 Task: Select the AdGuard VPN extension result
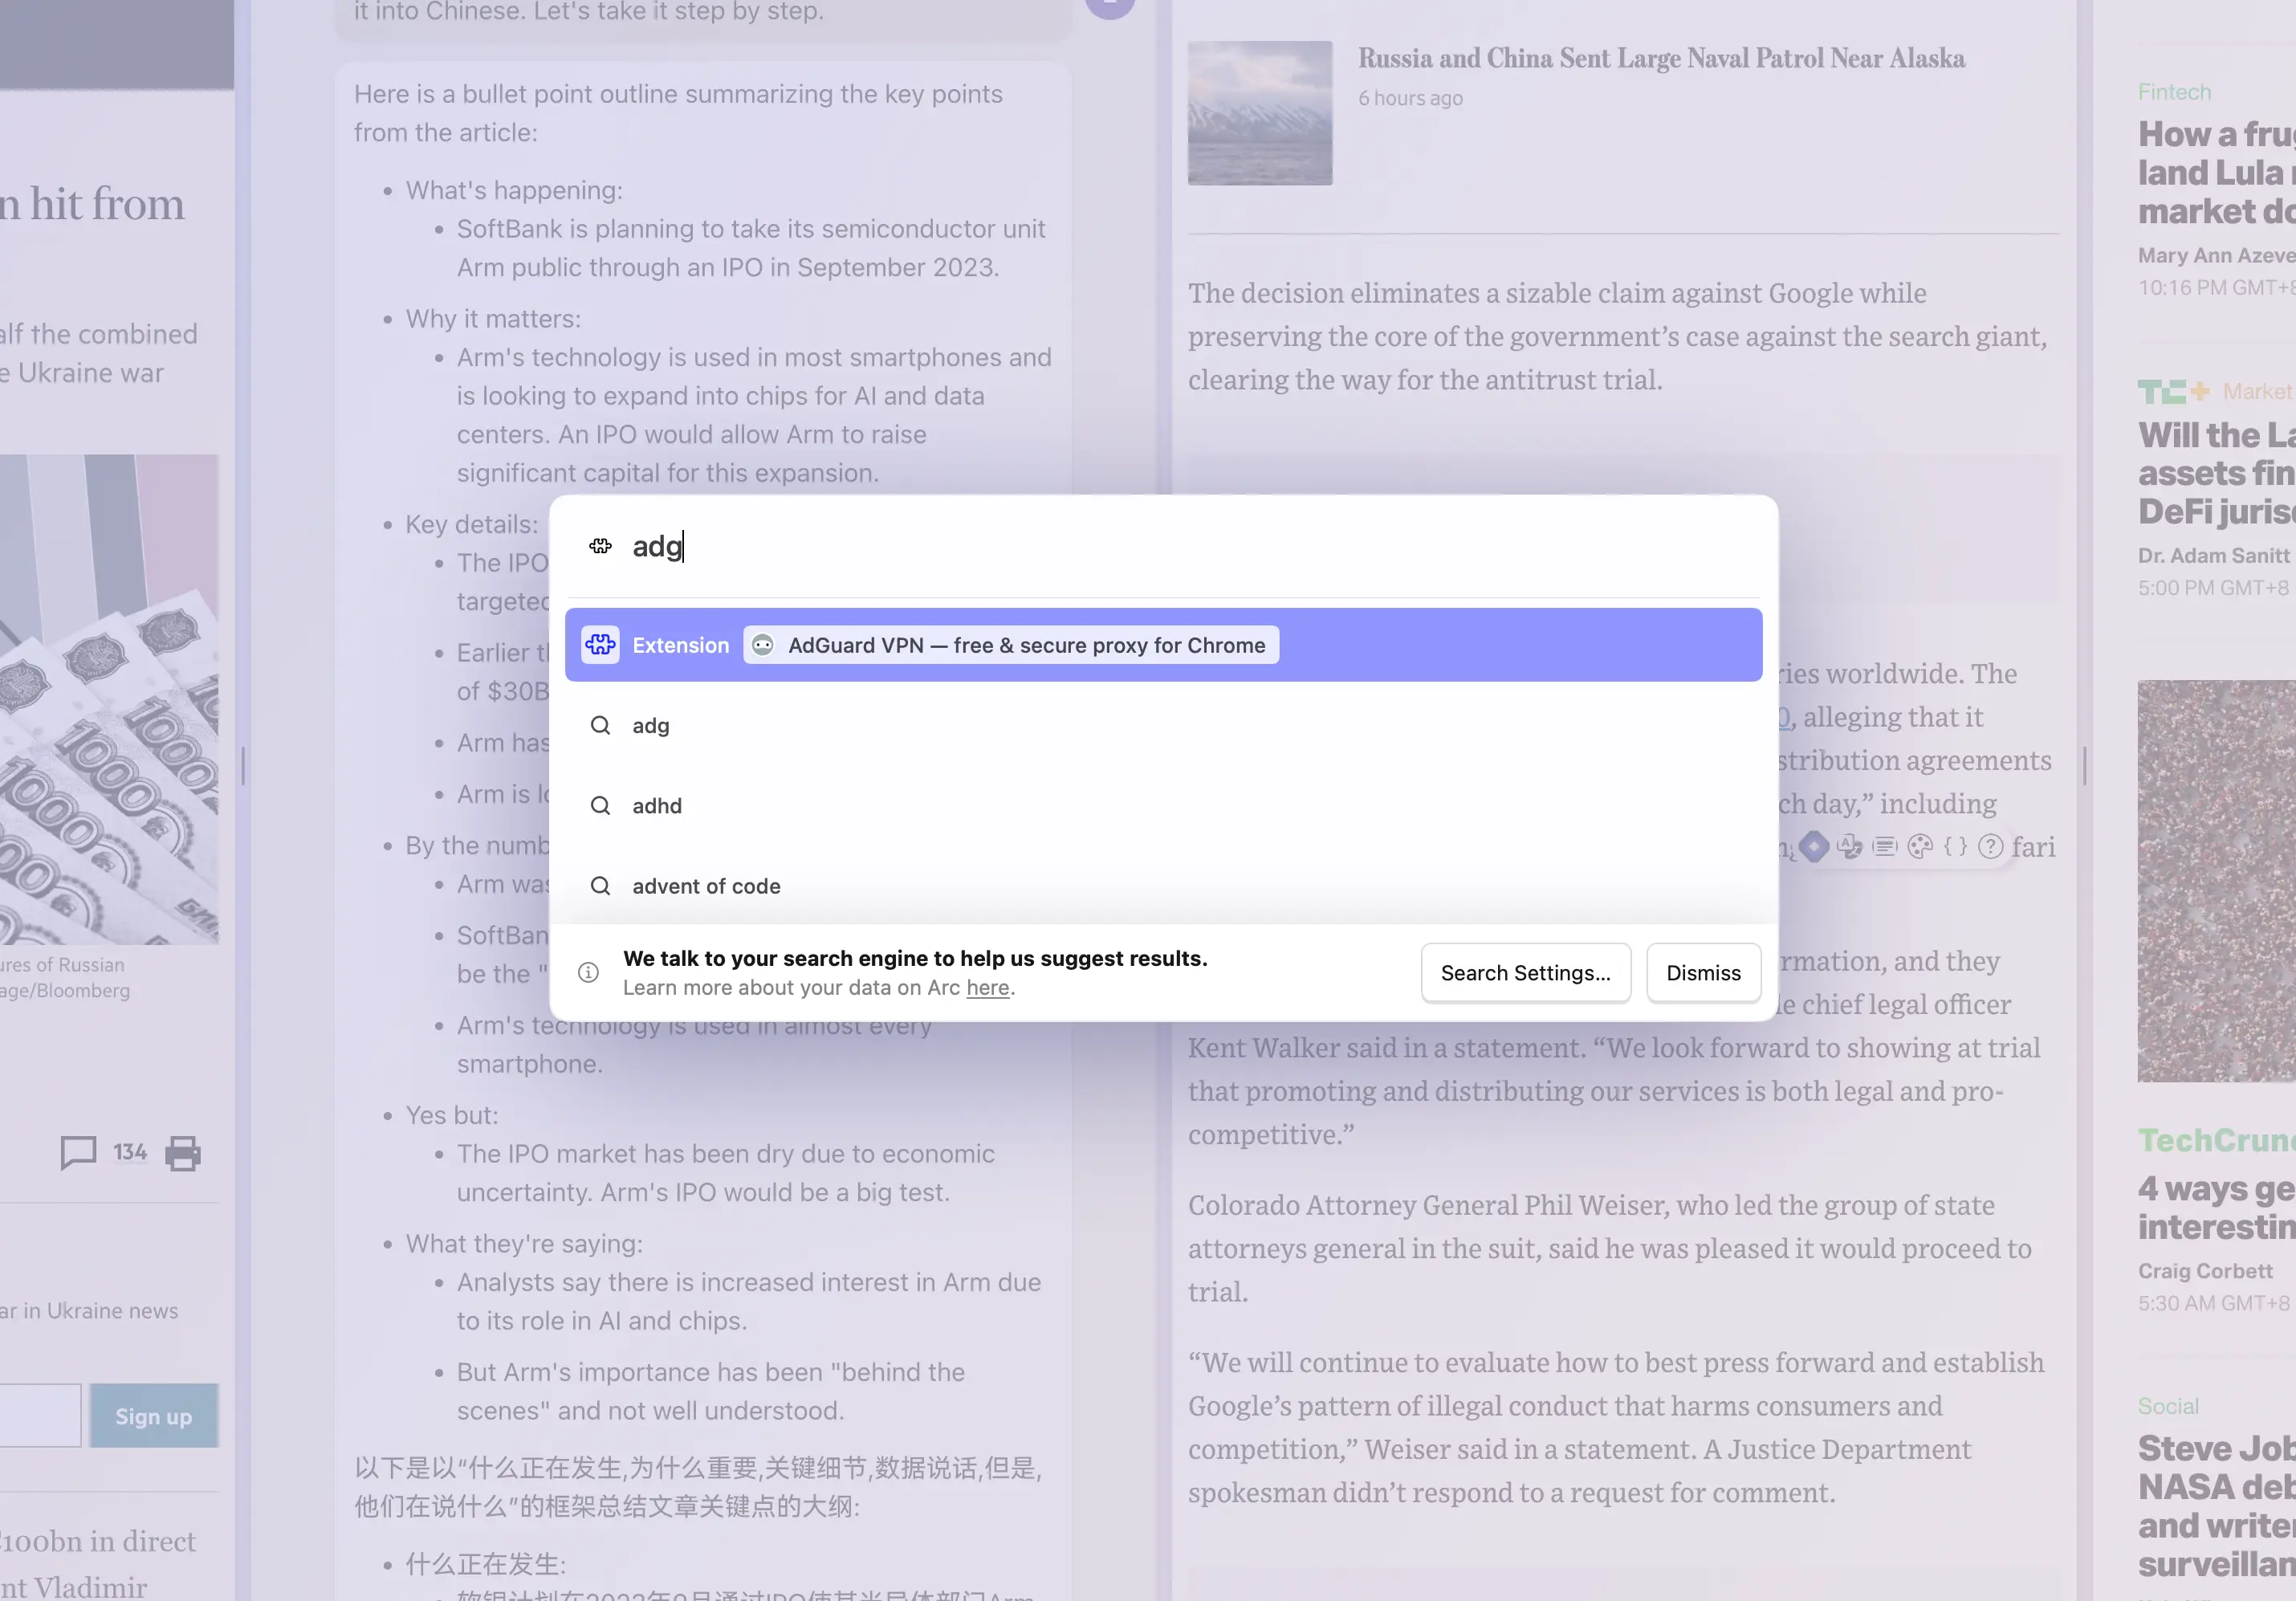[x=1163, y=645]
